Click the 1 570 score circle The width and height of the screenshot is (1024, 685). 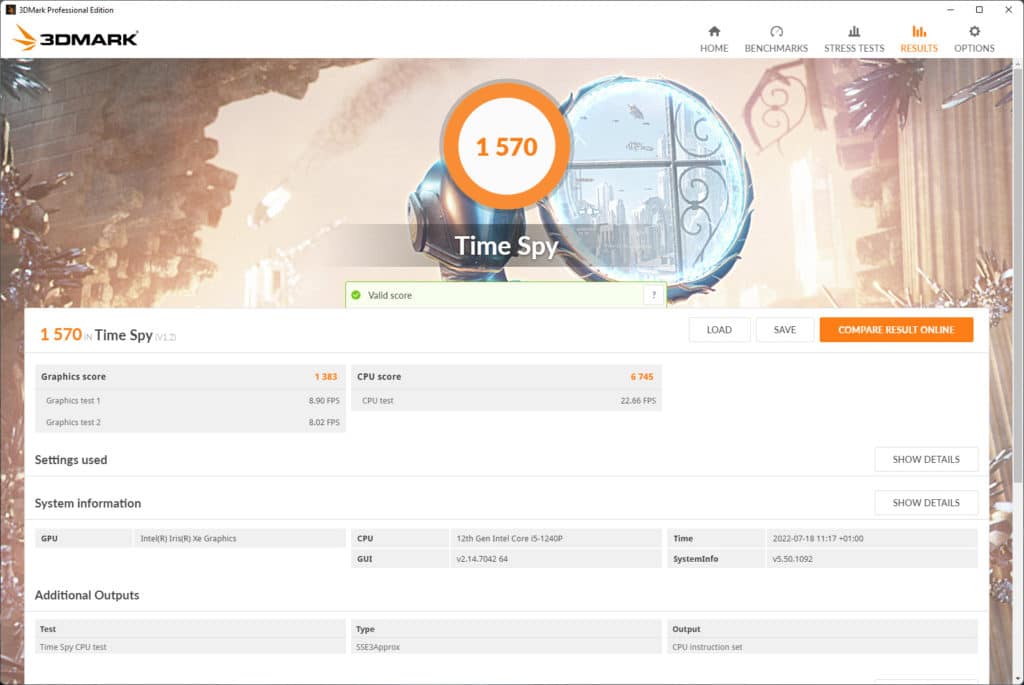click(x=506, y=146)
